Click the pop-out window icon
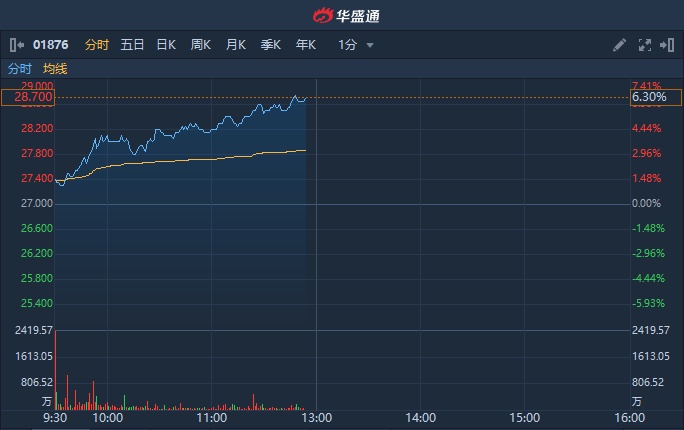The width and height of the screenshot is (684, 430). (667, 45)
